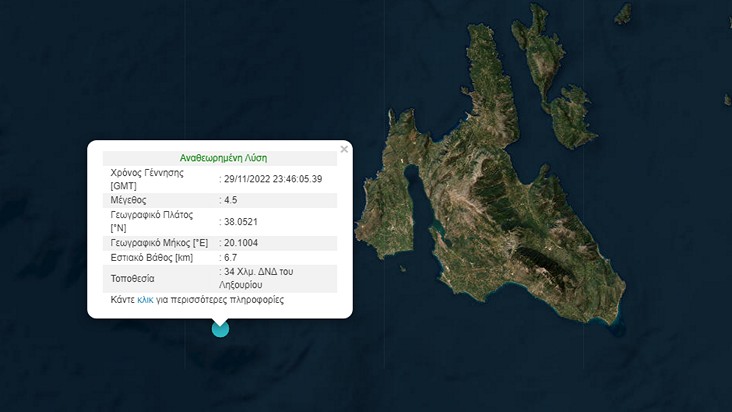Click the 'Μέγεθος' row label
732x412 pixels.
[x=129, y=200]
